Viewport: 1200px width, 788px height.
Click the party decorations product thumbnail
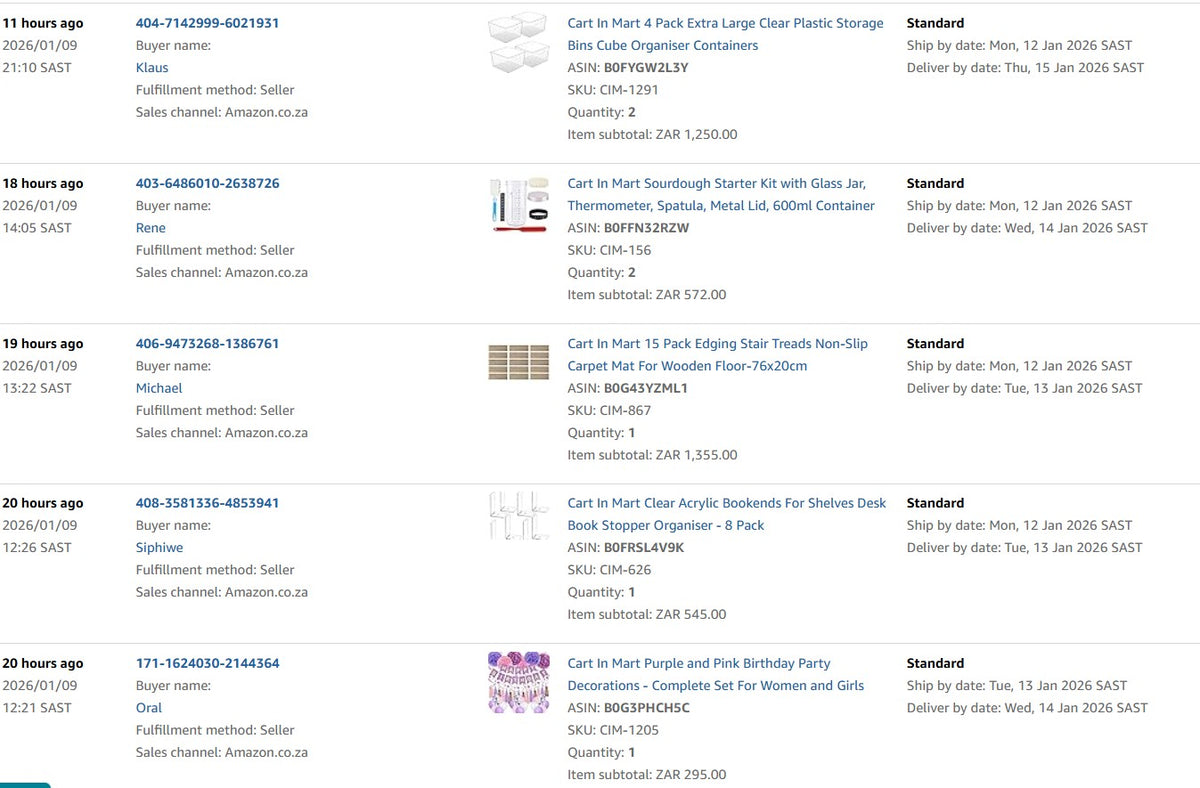[519, 682]
